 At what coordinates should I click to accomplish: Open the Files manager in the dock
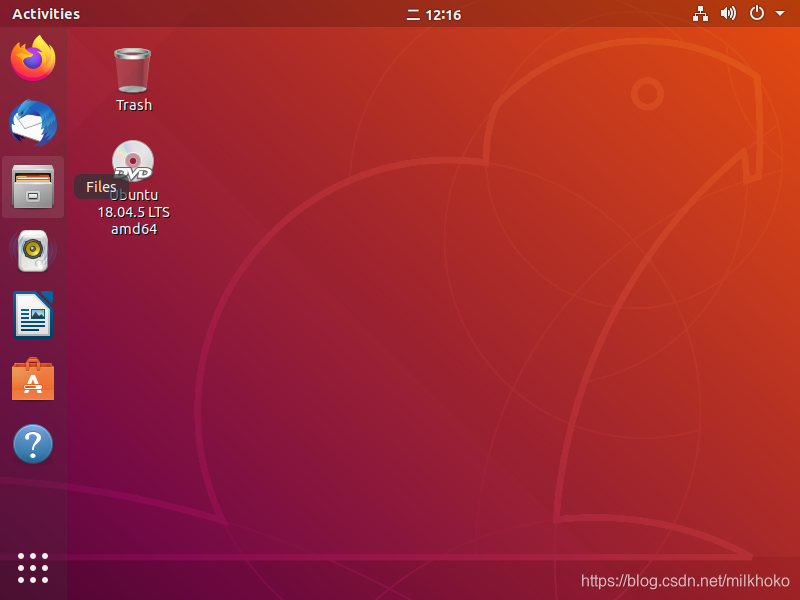33,187
